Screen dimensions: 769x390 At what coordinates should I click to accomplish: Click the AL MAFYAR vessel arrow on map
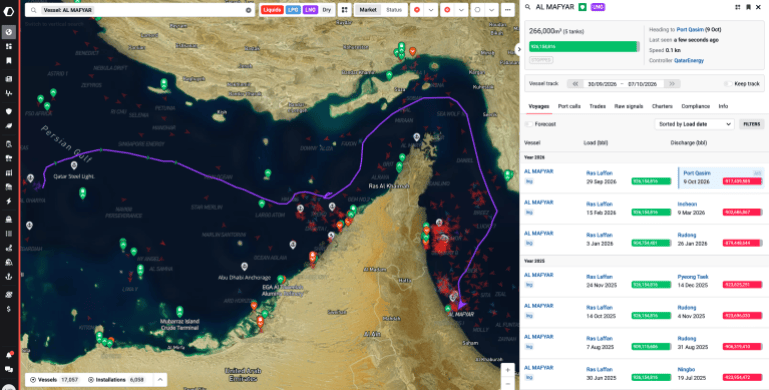[x=461, y=304]
